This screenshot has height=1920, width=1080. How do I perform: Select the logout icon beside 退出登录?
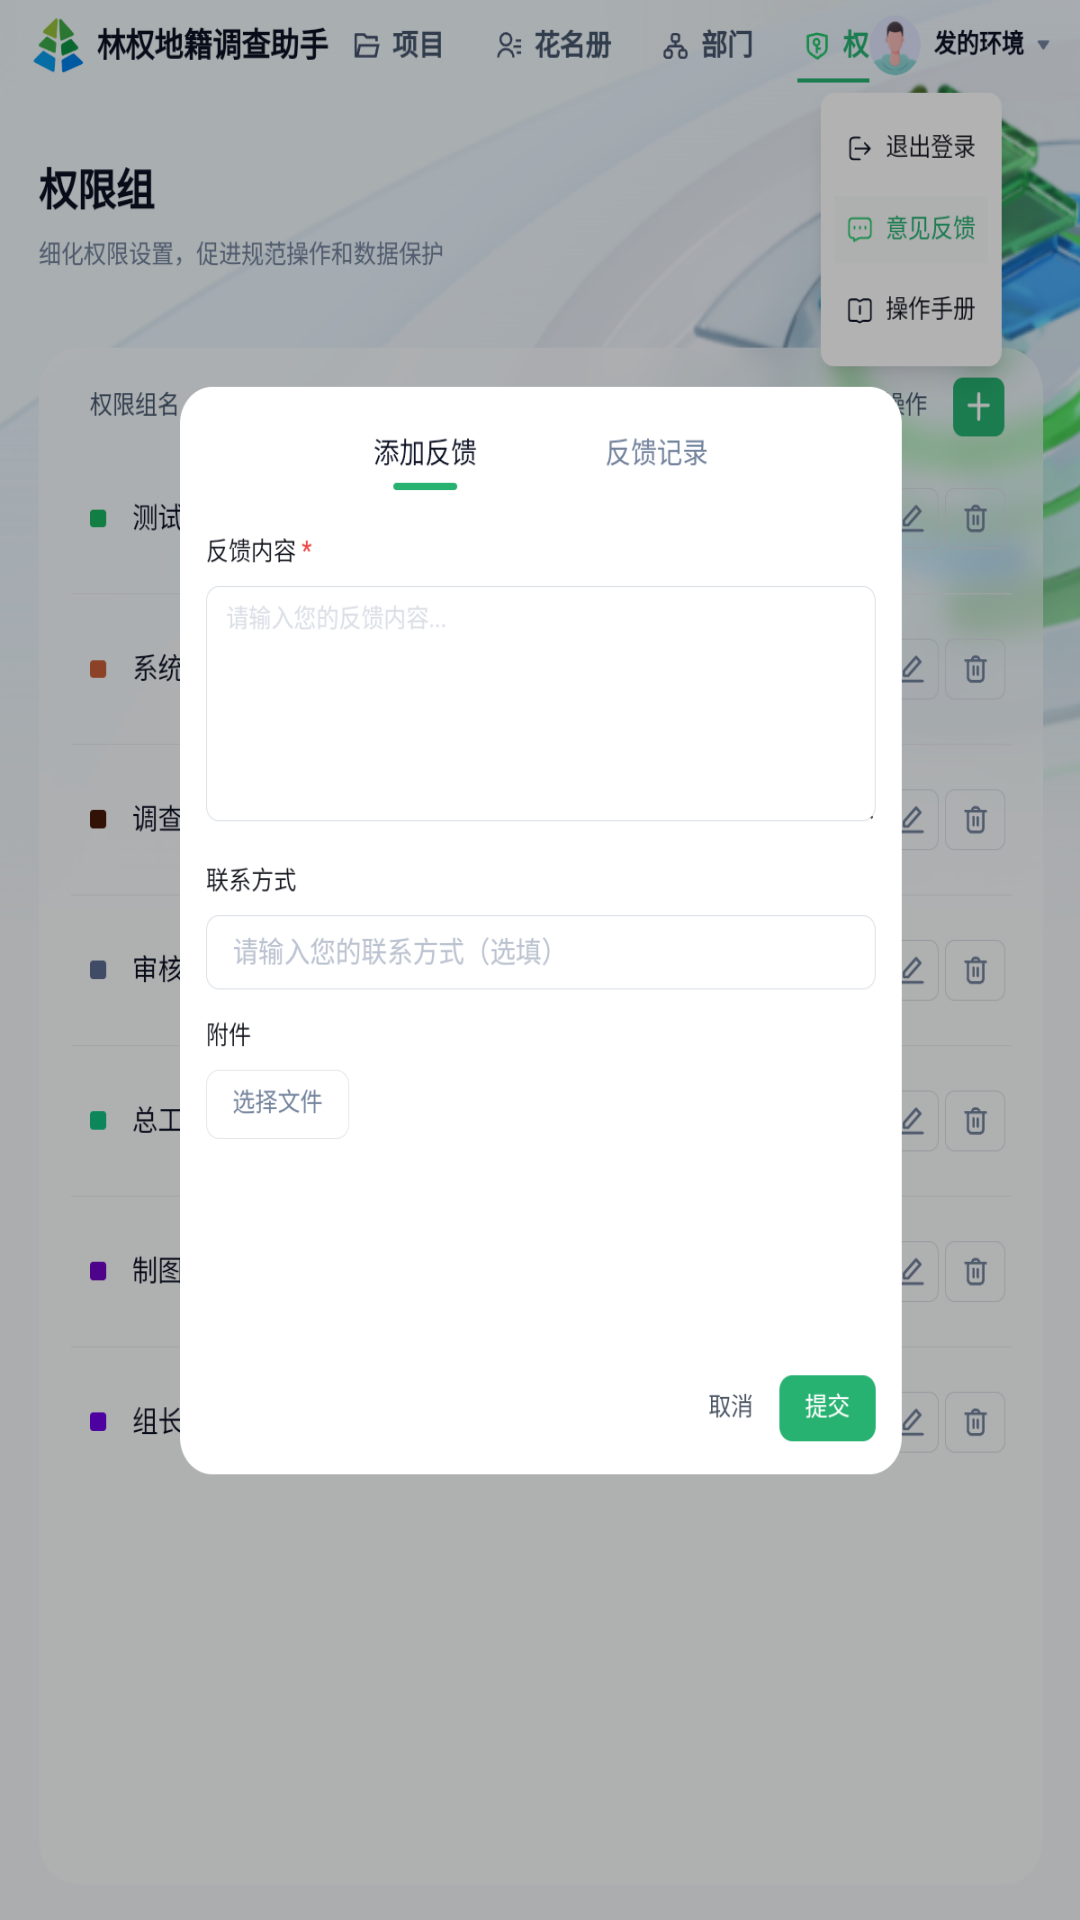tap(858, 146)
